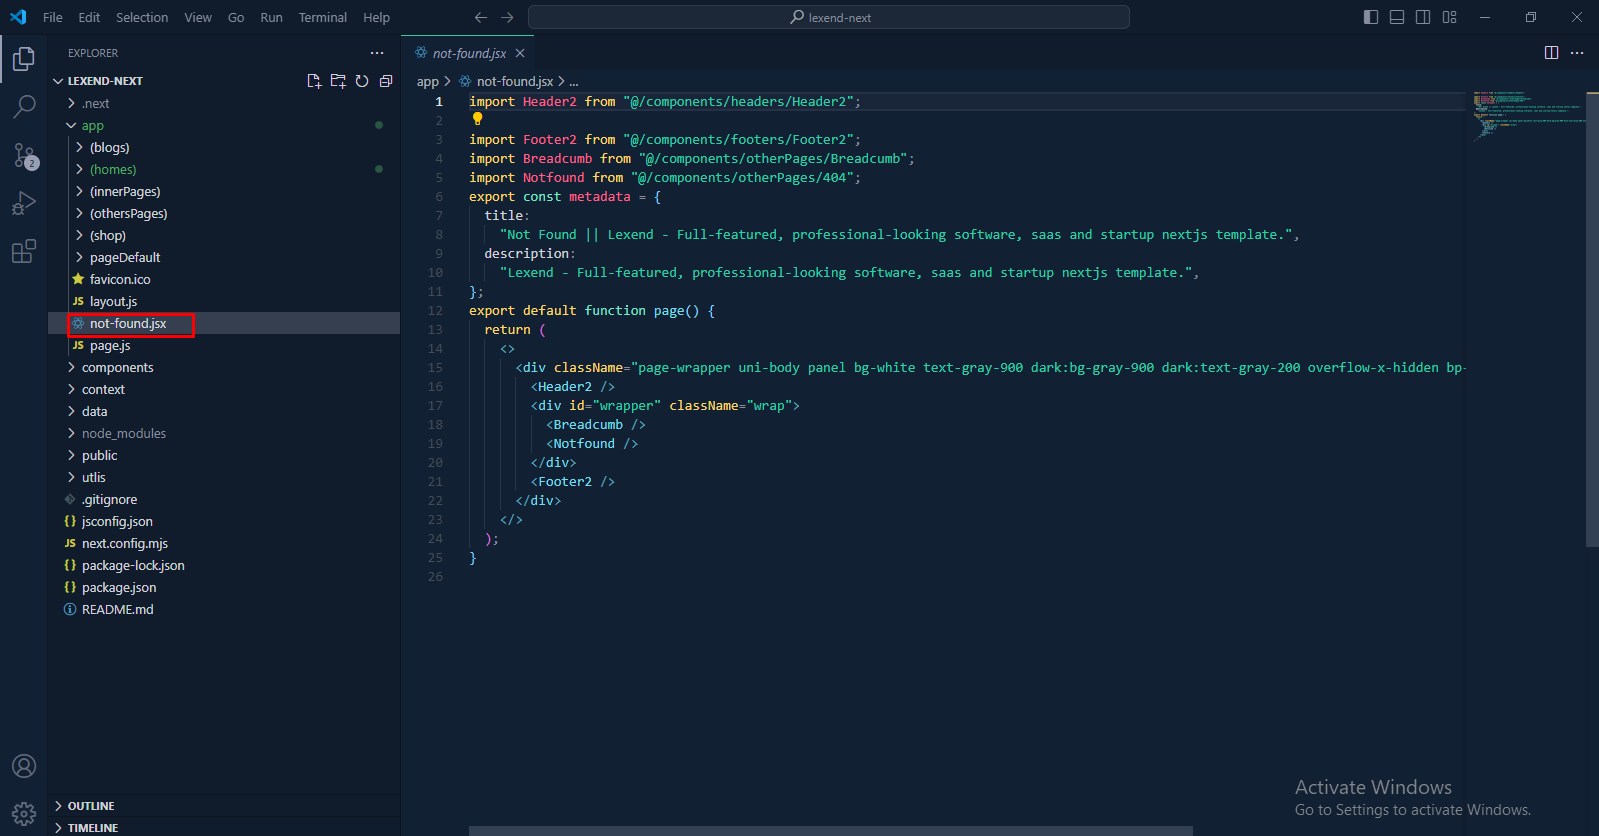Open the Extensions view

pyautogui.click(x=24, y=252)
